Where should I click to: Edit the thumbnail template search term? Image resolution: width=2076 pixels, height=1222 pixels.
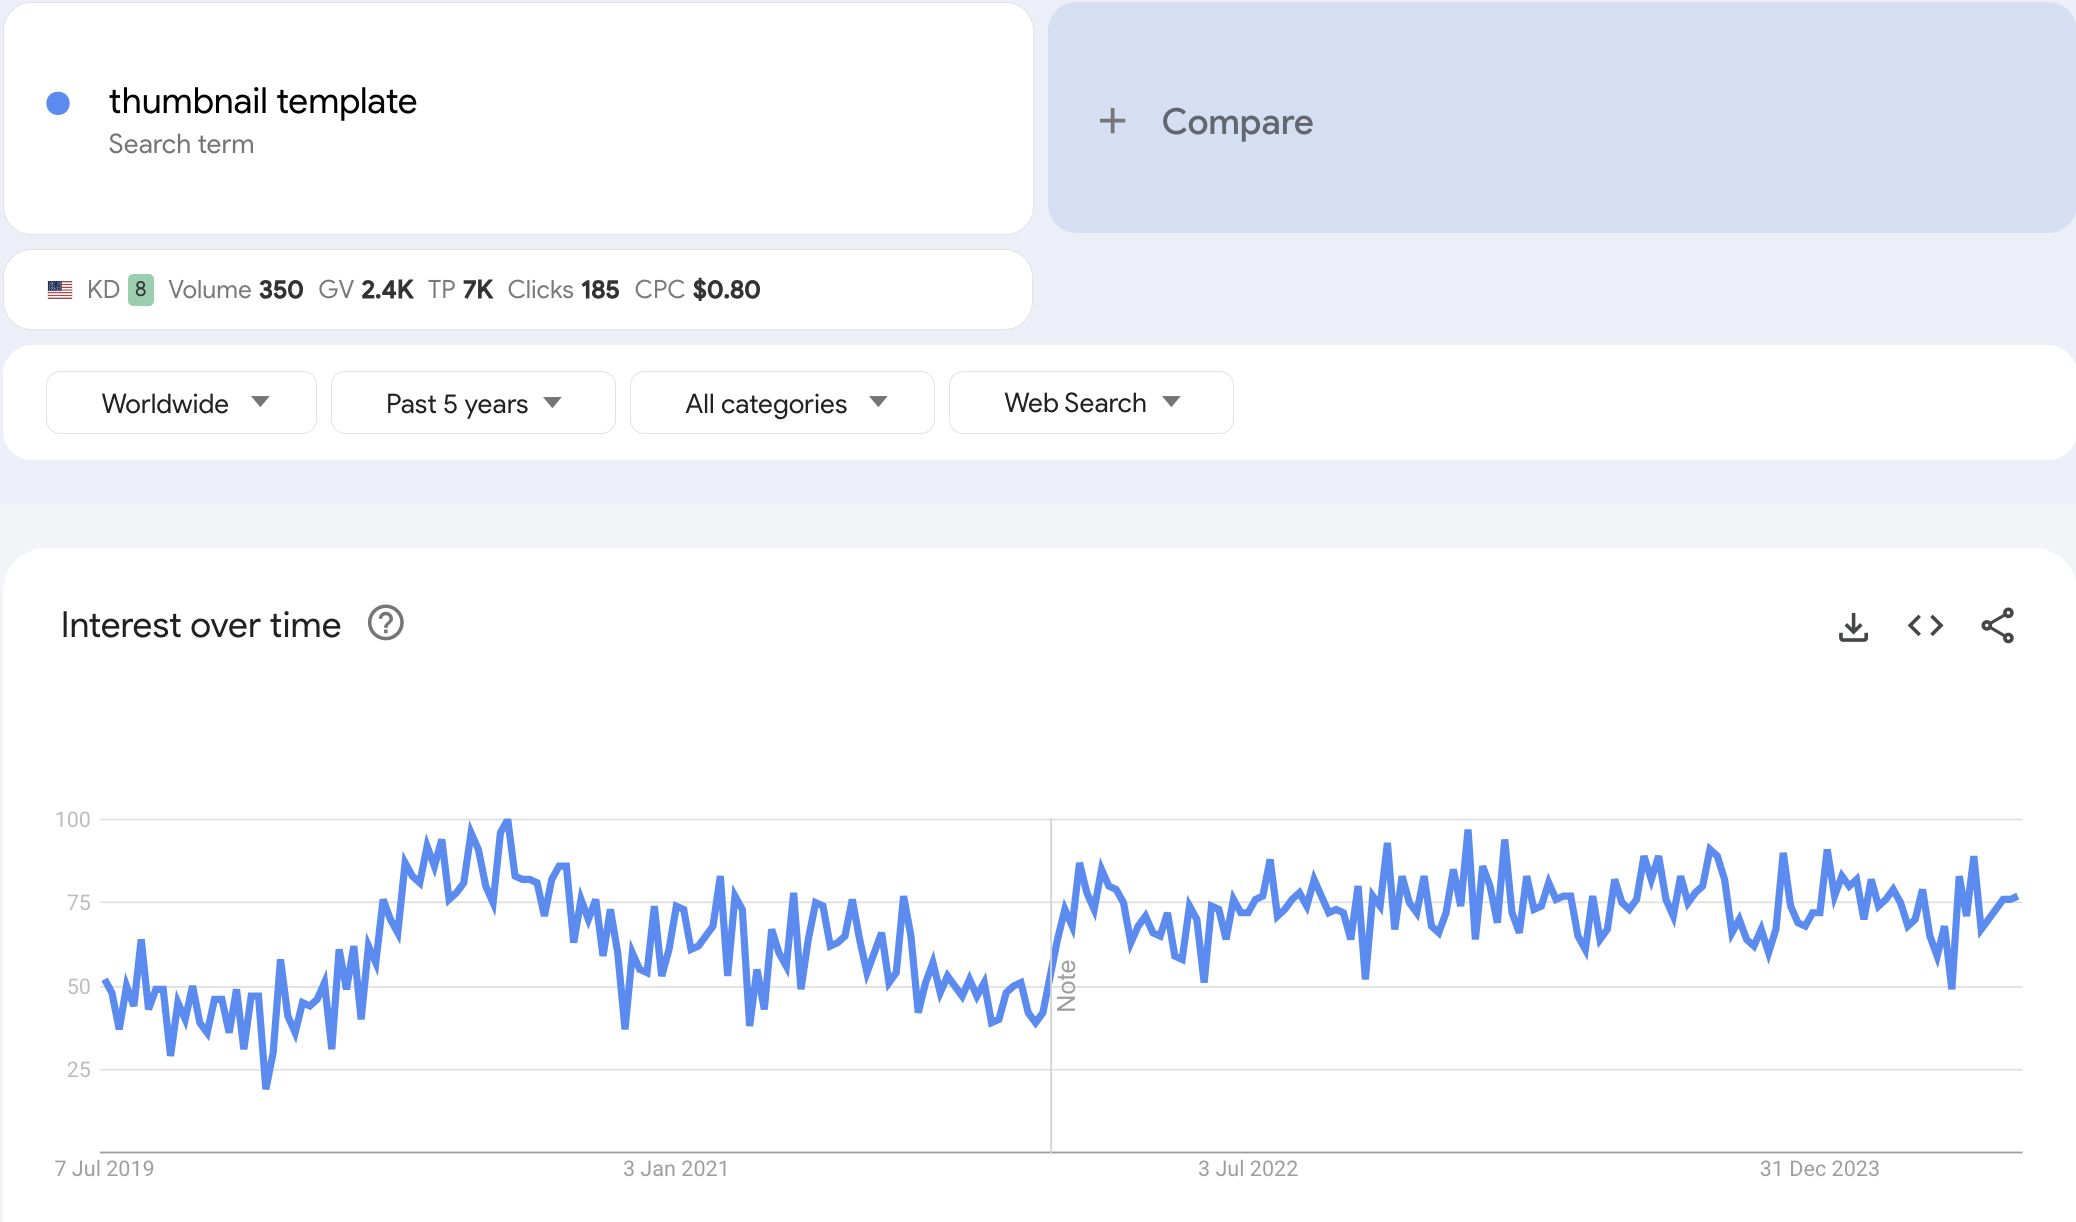262,102
